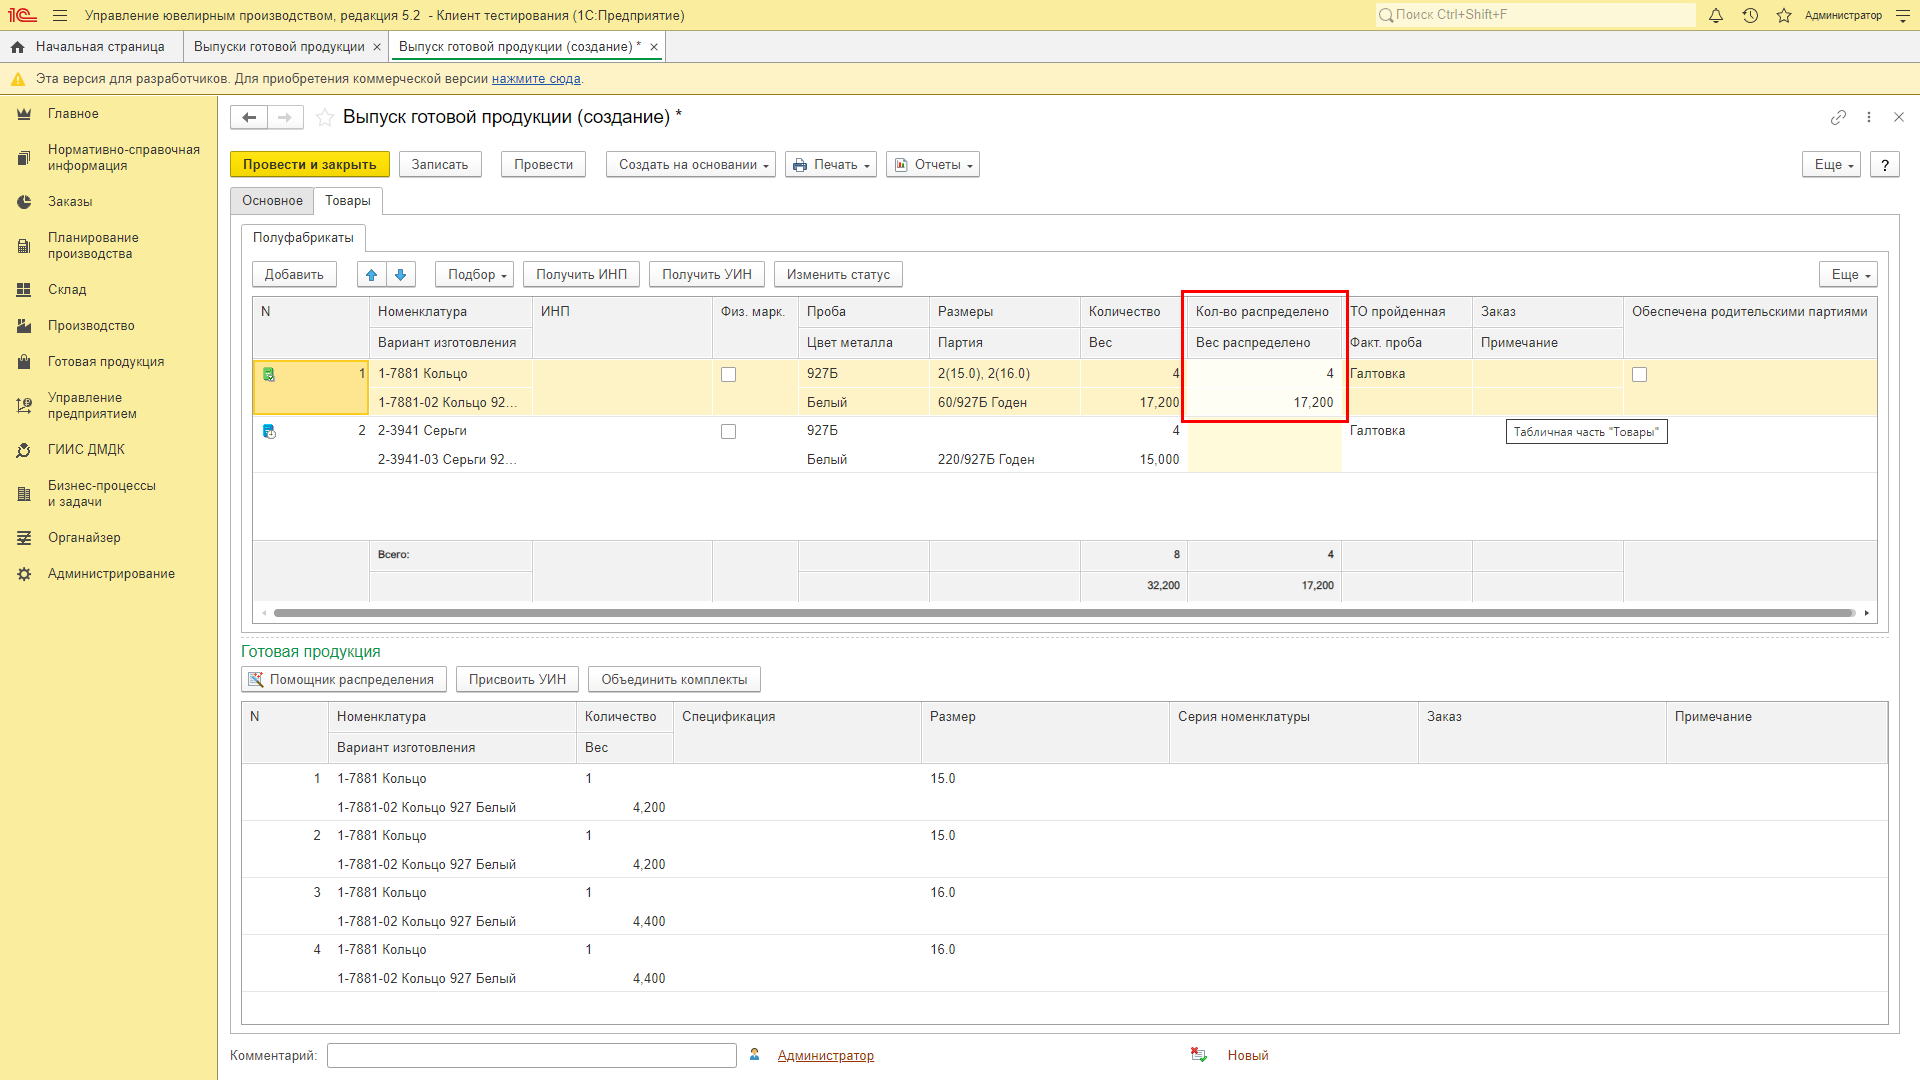
Task: Close the Выпуски готовой продукции tab
Action: point(377,47)
